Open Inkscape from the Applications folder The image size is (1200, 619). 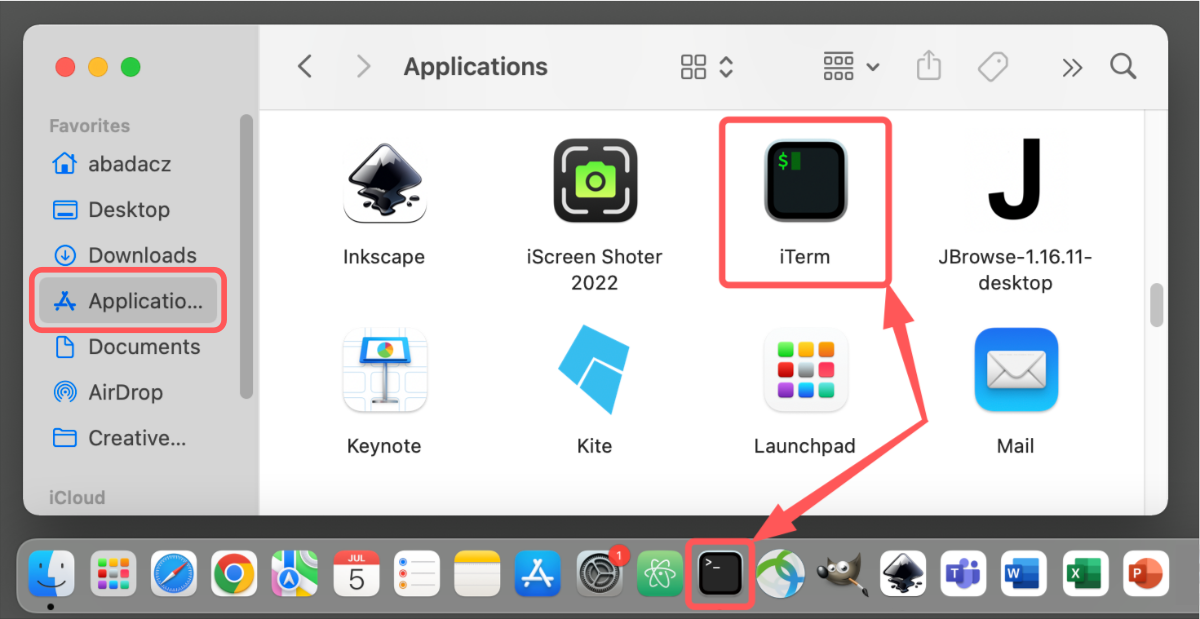[x=384, y=181]
